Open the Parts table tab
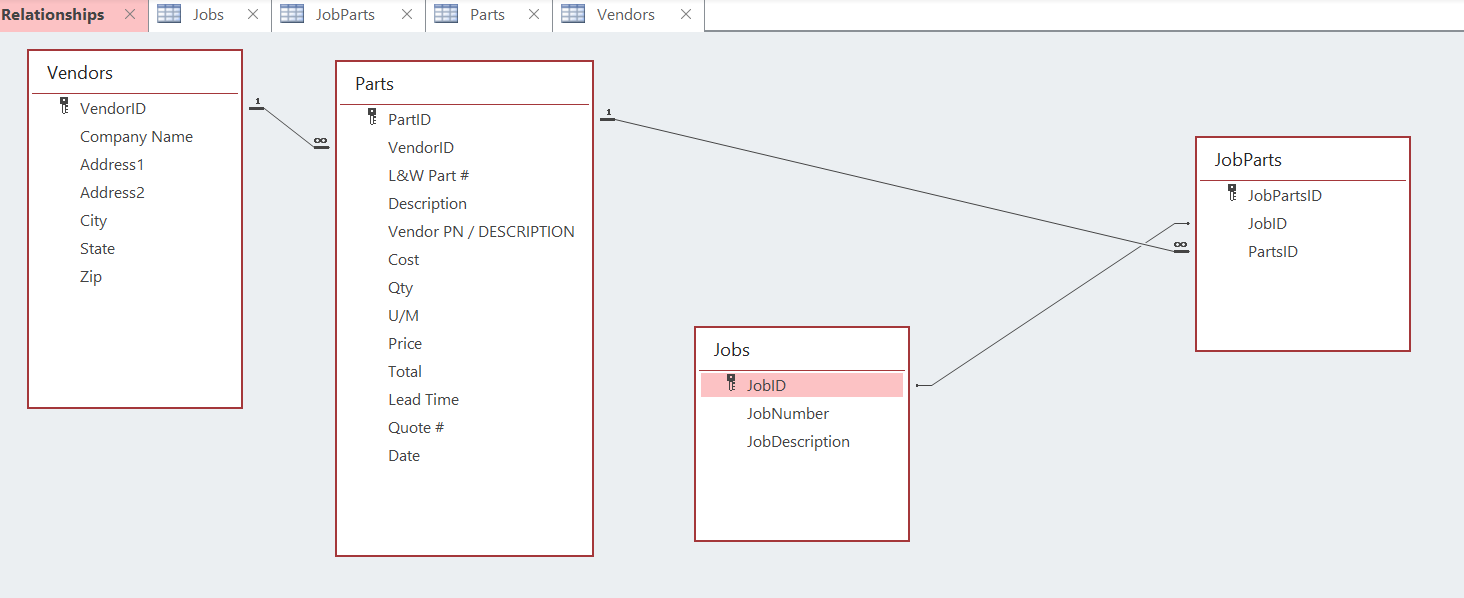The height and width of the screenshot is (598, 1464). [487, 15]
